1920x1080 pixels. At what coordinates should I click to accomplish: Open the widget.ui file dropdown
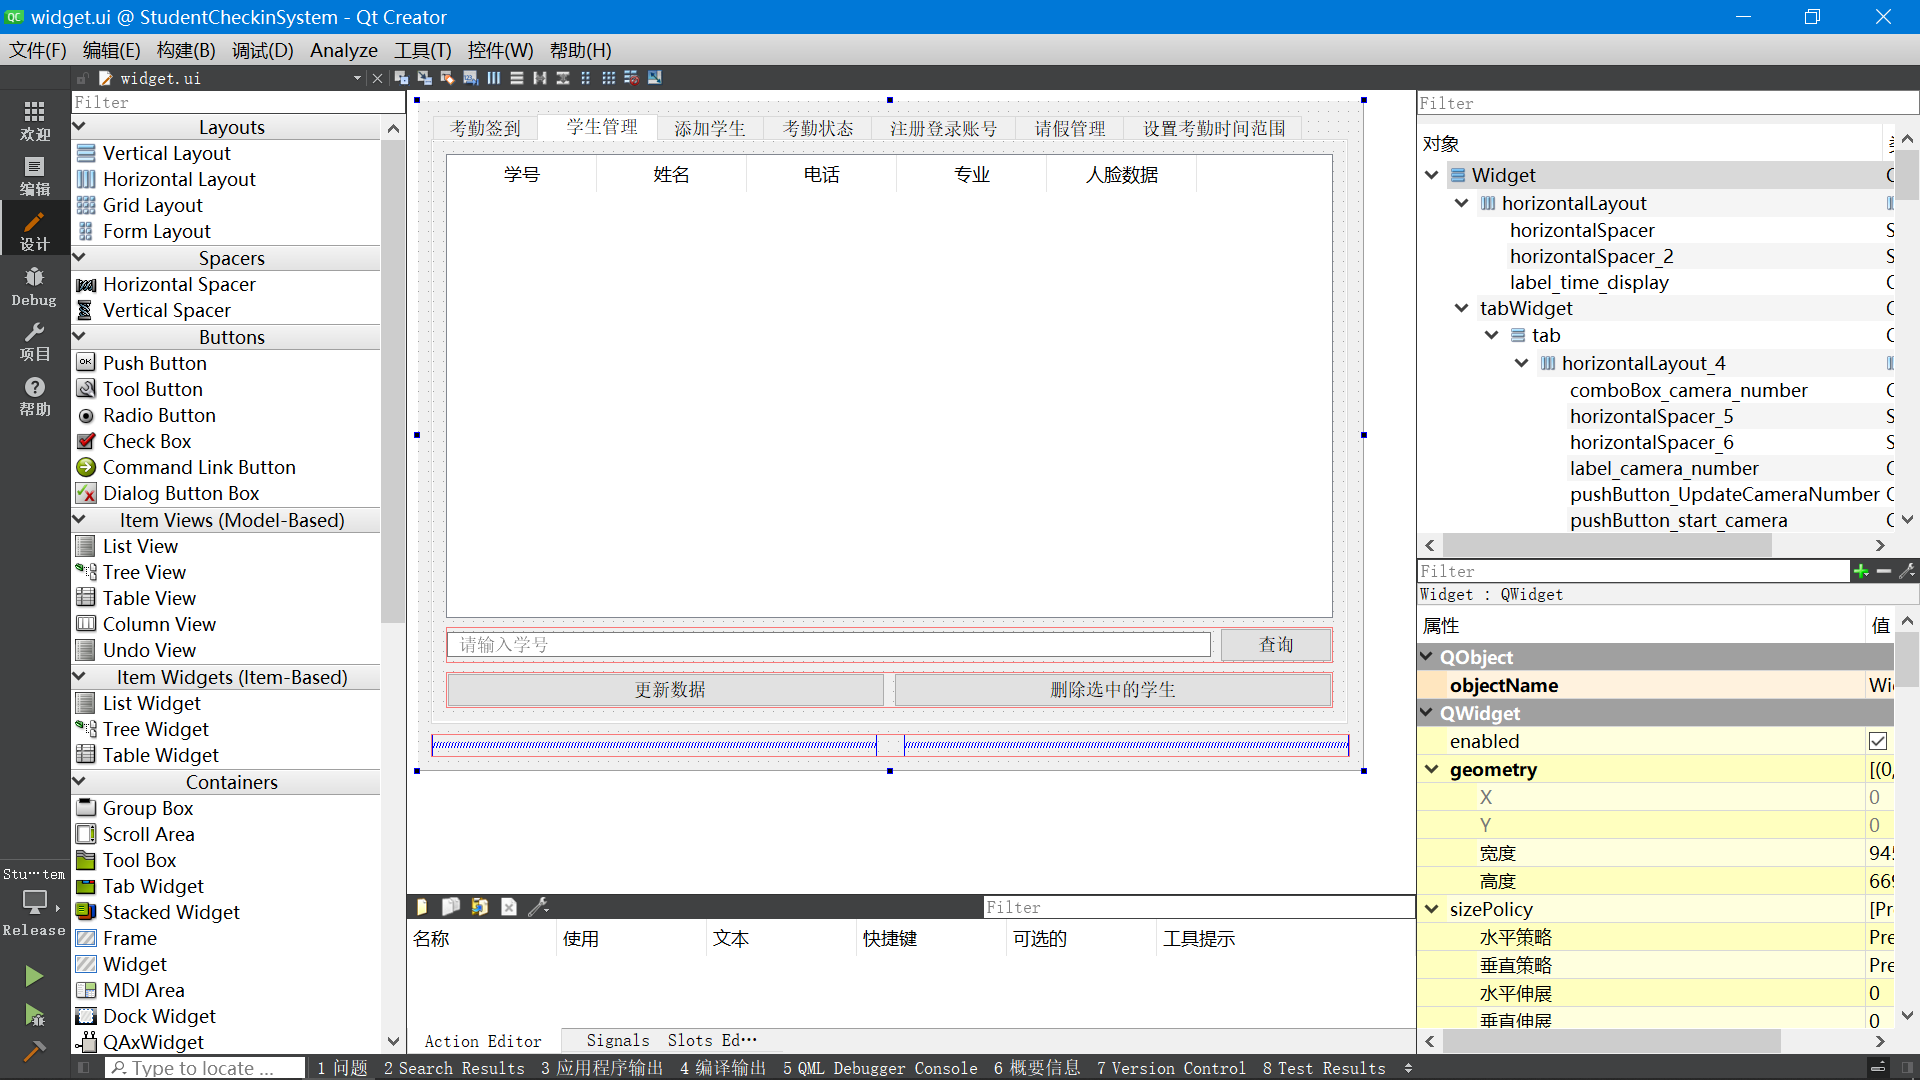pos(357,78)
